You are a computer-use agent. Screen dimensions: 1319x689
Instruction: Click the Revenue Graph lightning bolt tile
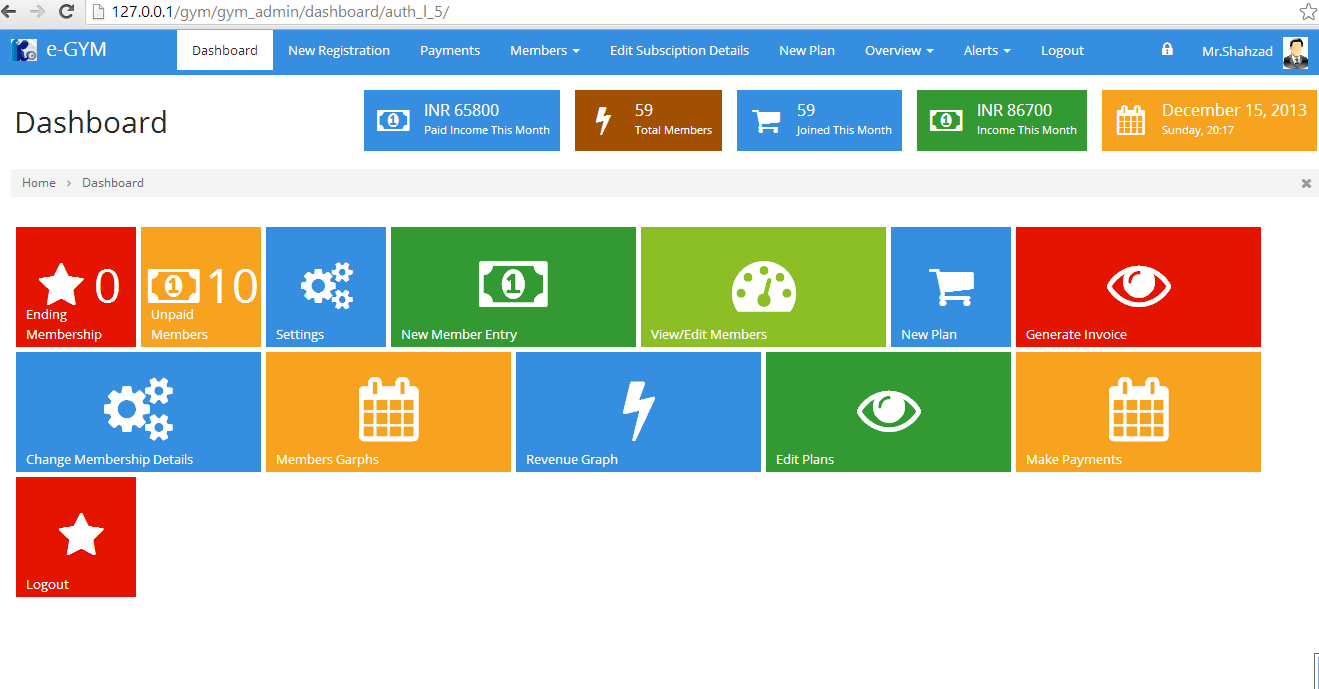[x=638, y=412]
